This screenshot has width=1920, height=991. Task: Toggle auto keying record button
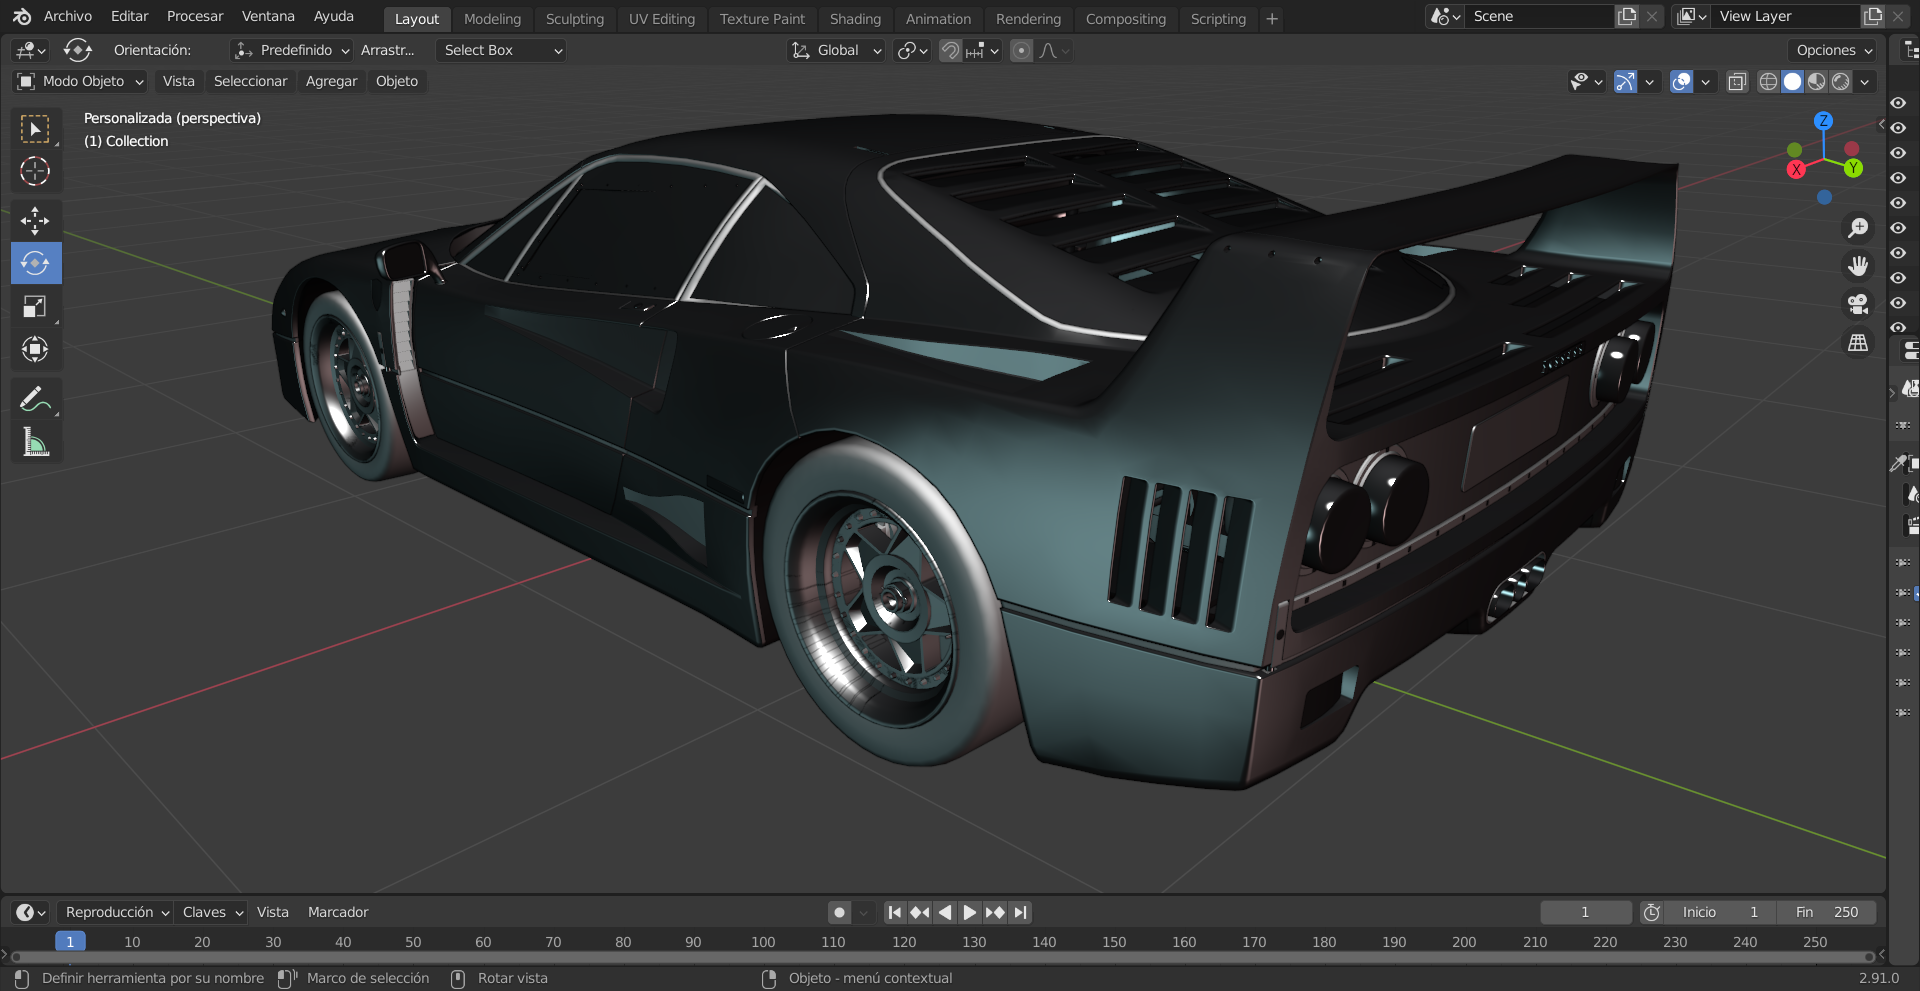(840, 912)
